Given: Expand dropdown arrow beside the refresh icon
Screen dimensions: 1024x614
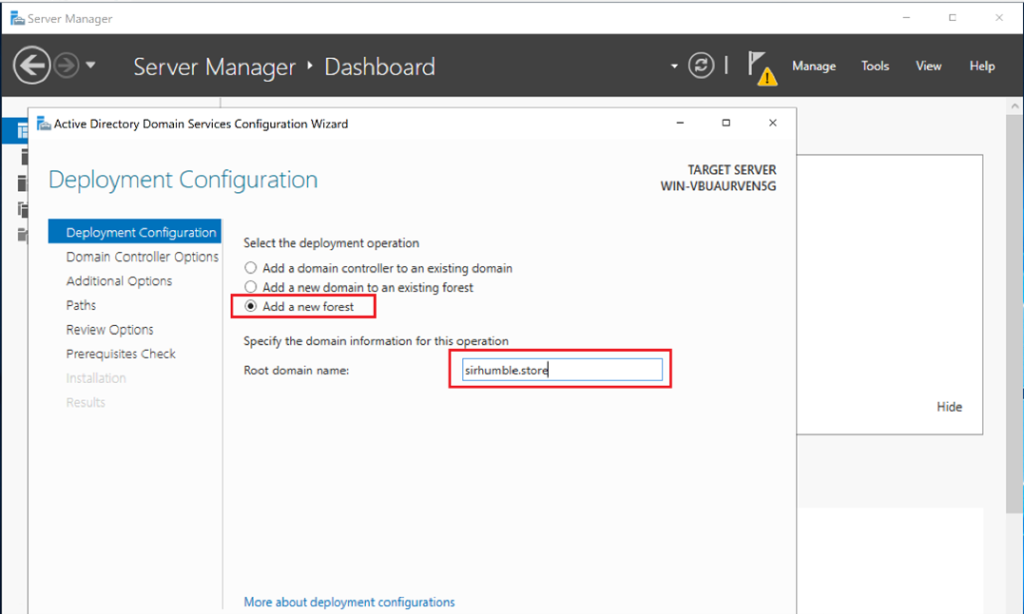Looking at the screenshot, I should click(674, 66).
